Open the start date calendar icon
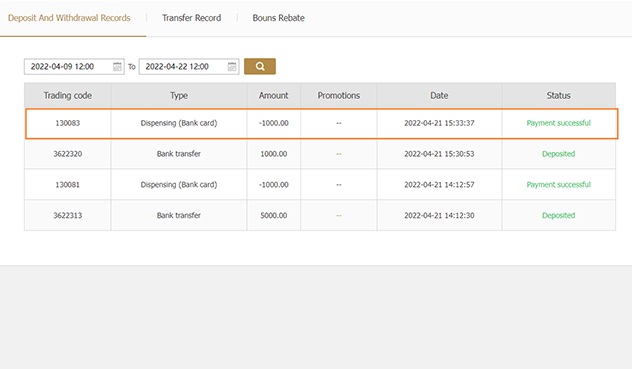The height and width of the screenshot is (369, 632). (117, 67)
